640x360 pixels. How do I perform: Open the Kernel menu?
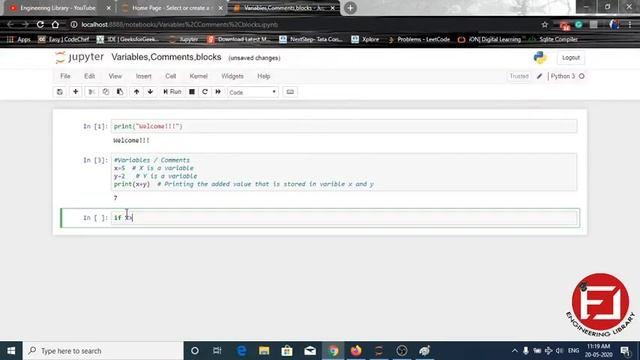point(198,76)
